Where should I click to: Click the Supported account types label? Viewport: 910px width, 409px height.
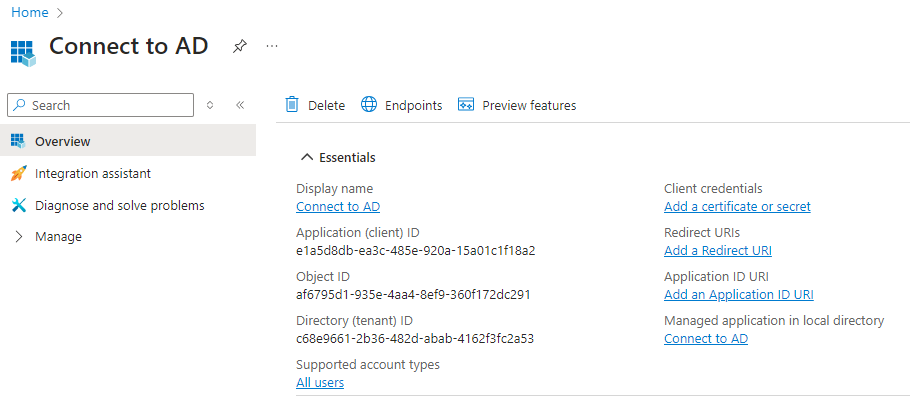point(368,364)
